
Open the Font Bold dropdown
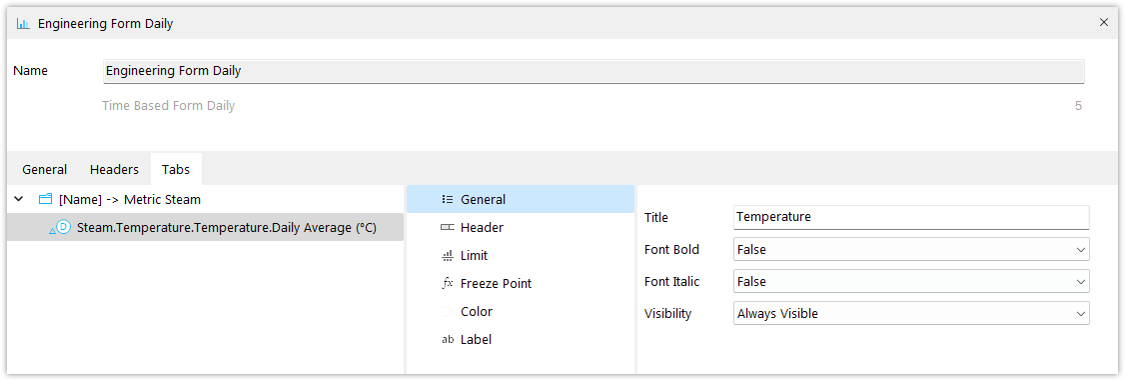[x=911, y=250]
